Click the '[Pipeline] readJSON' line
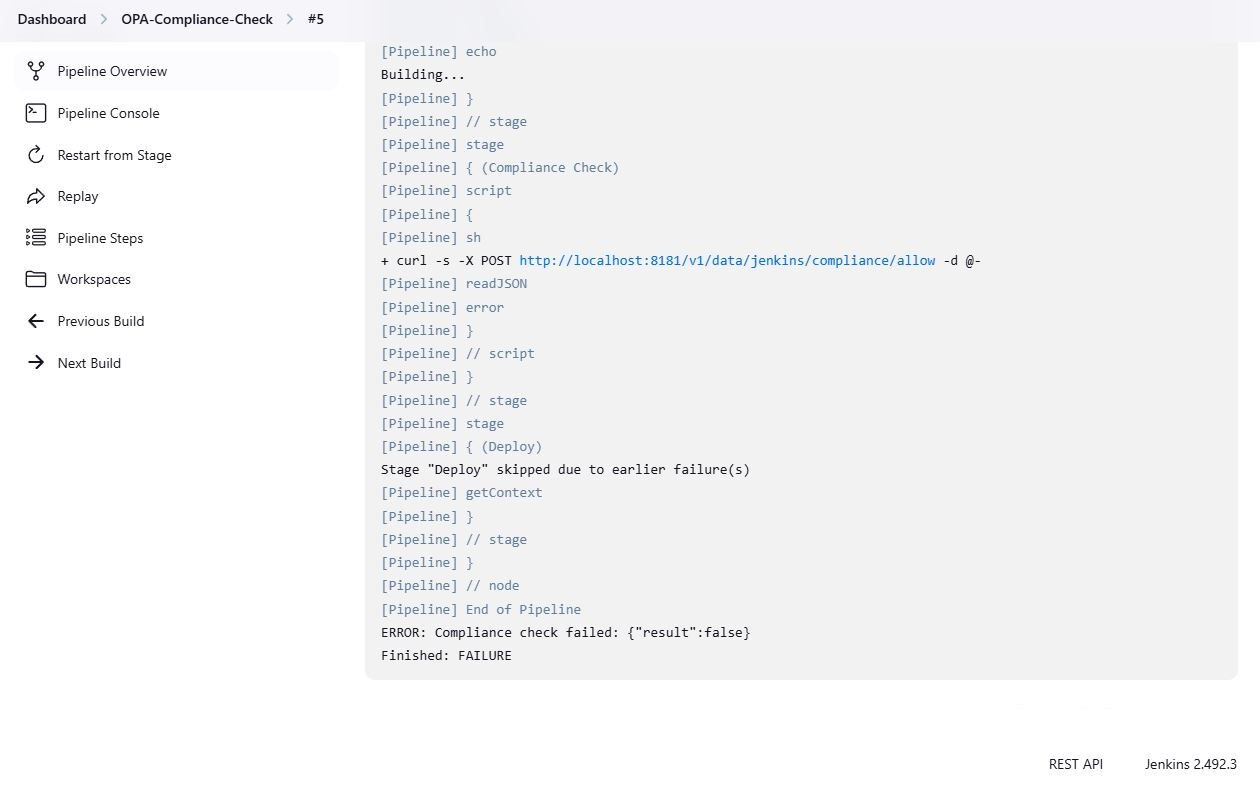The image size is (1260, 787). (454, 284)
